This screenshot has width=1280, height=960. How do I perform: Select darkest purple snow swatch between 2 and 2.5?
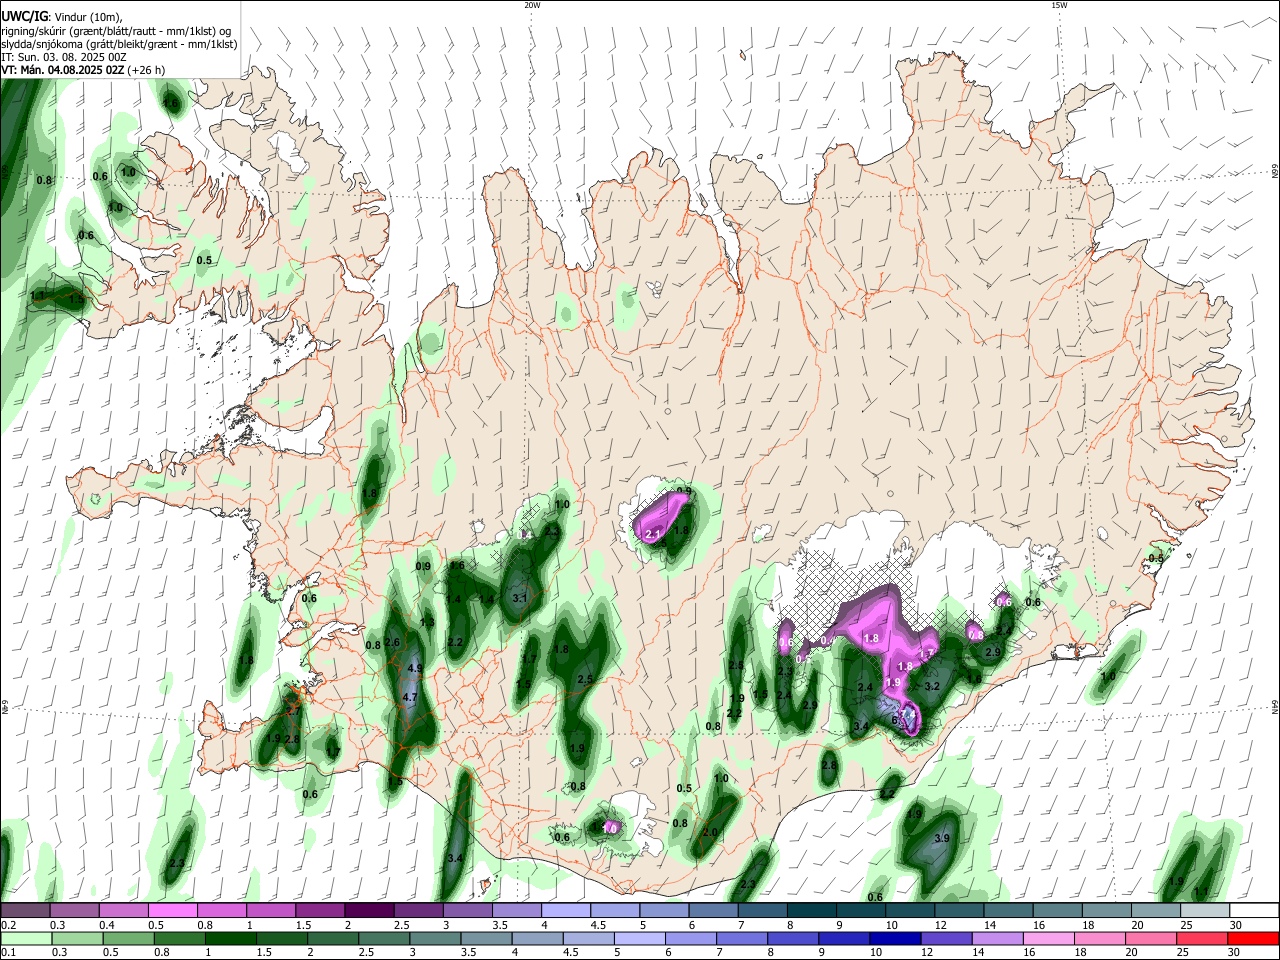tap(369, 911)
